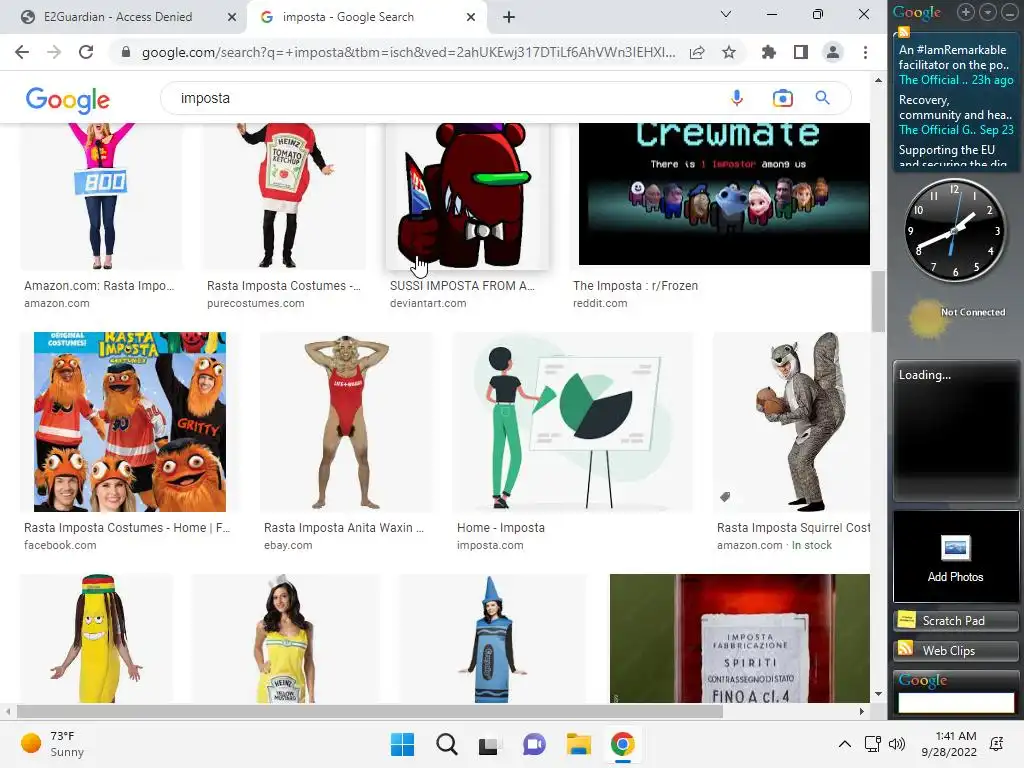Click the reddit.com source text
The width and height of the screenshot is (1024, 768).
600,303
